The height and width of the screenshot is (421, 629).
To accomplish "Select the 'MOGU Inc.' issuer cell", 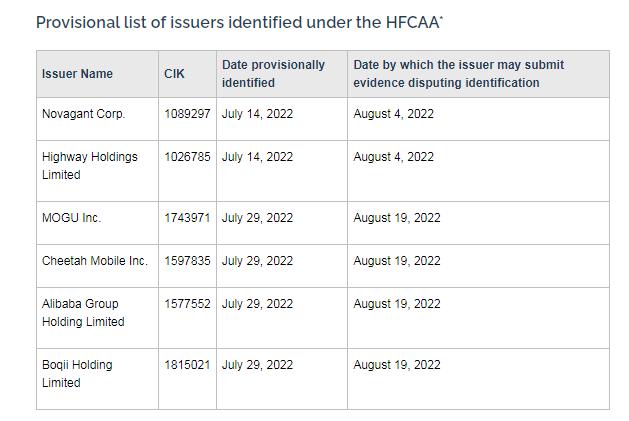I will click(71, 218).
